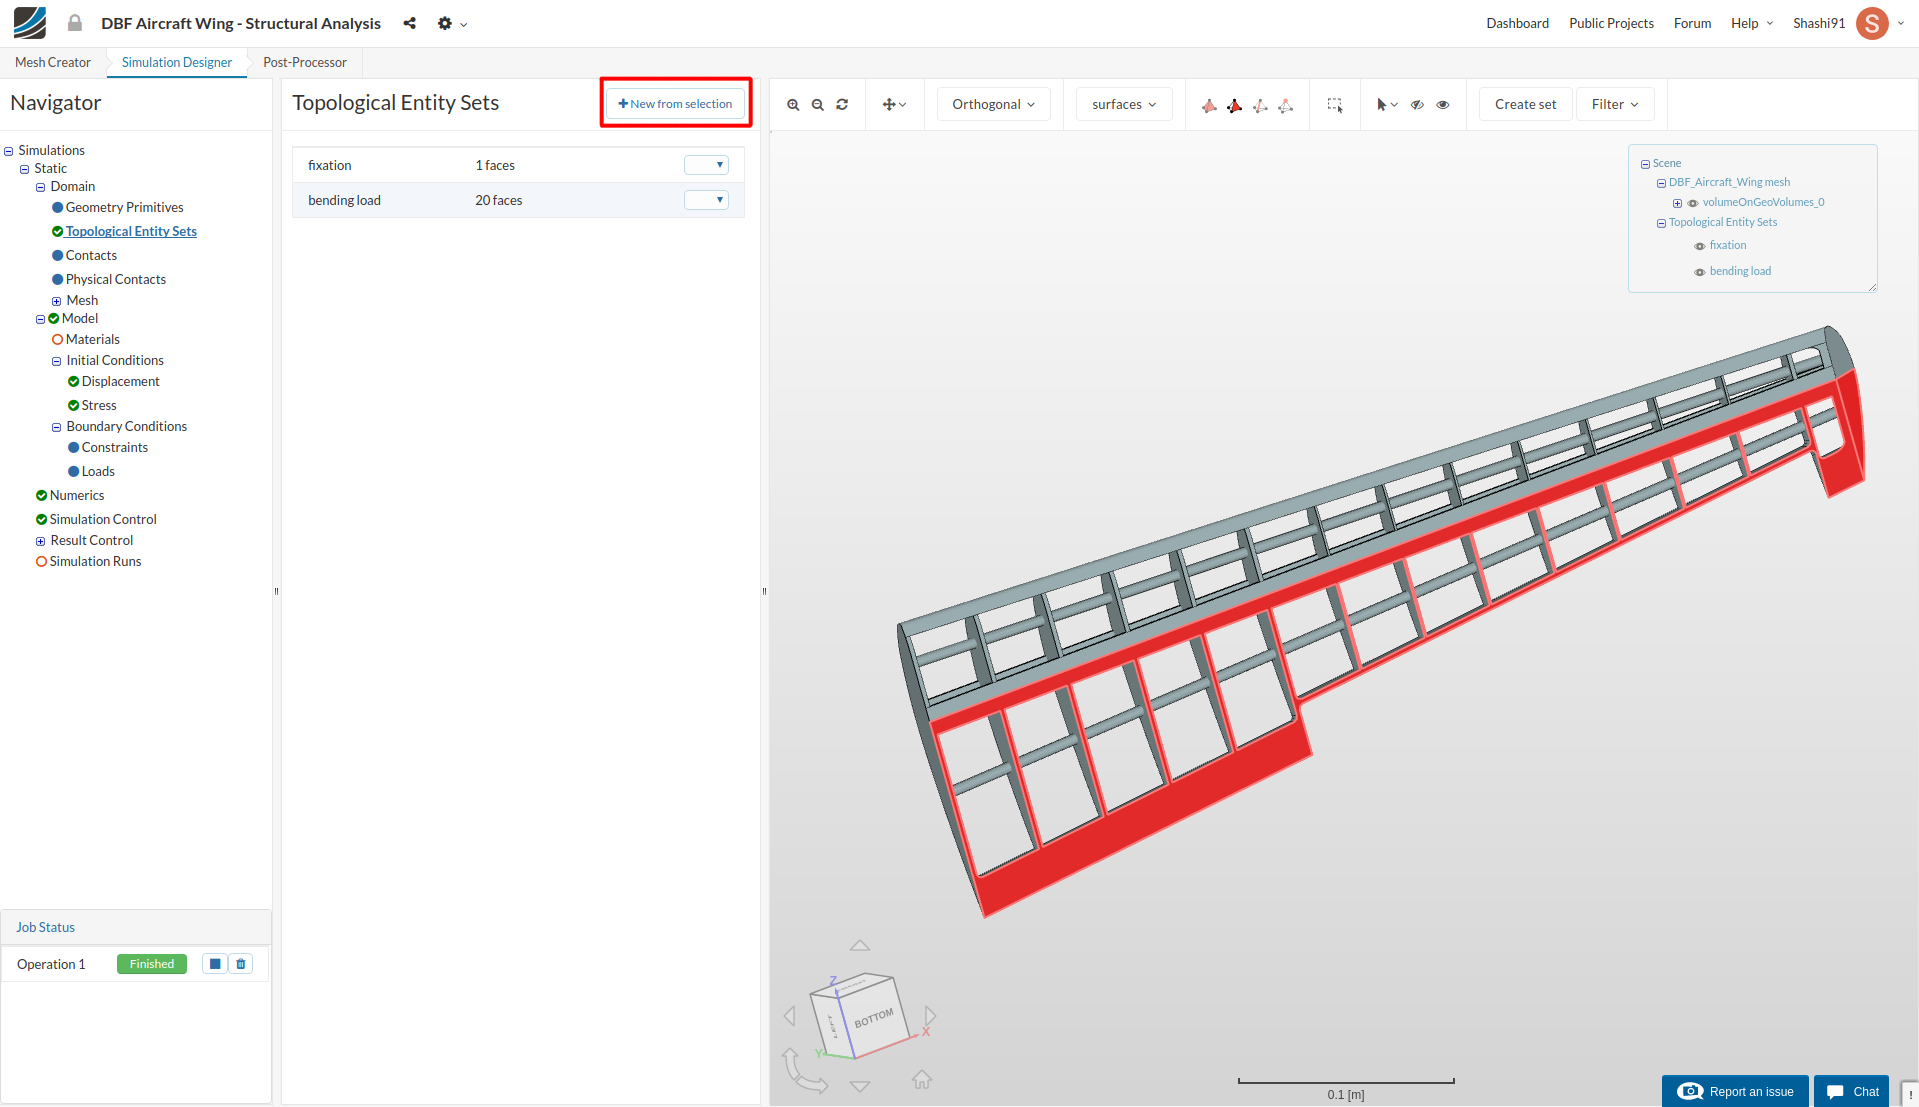Image resolution: width=1919 pixels, height=1107 pixels.
Task: Click the SimScale logo
Action: pyautogui.click(x=30, y=23)
